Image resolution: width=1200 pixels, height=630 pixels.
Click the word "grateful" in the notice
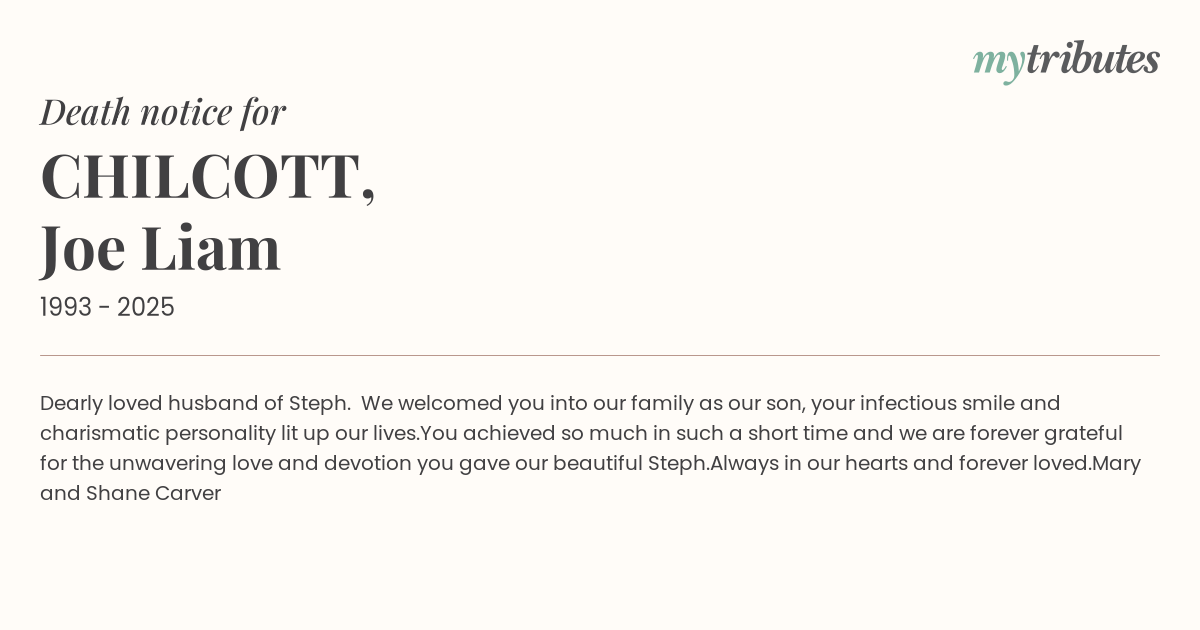tap(1083, 434)
